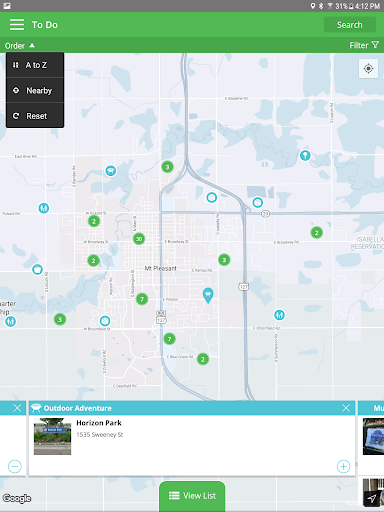Tap the Bluetooth icon in status bar
Viewport: 384px width, 512px height.
321,6
